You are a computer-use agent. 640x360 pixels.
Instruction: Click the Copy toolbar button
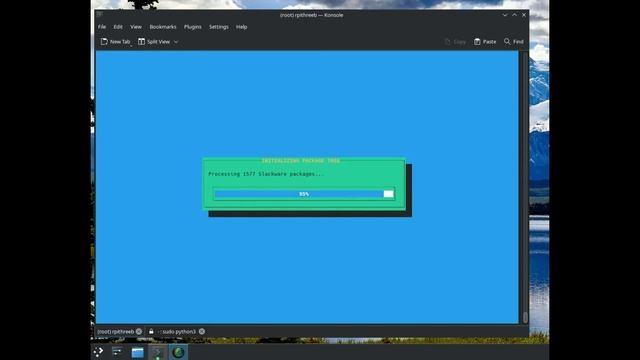[455, 42]
